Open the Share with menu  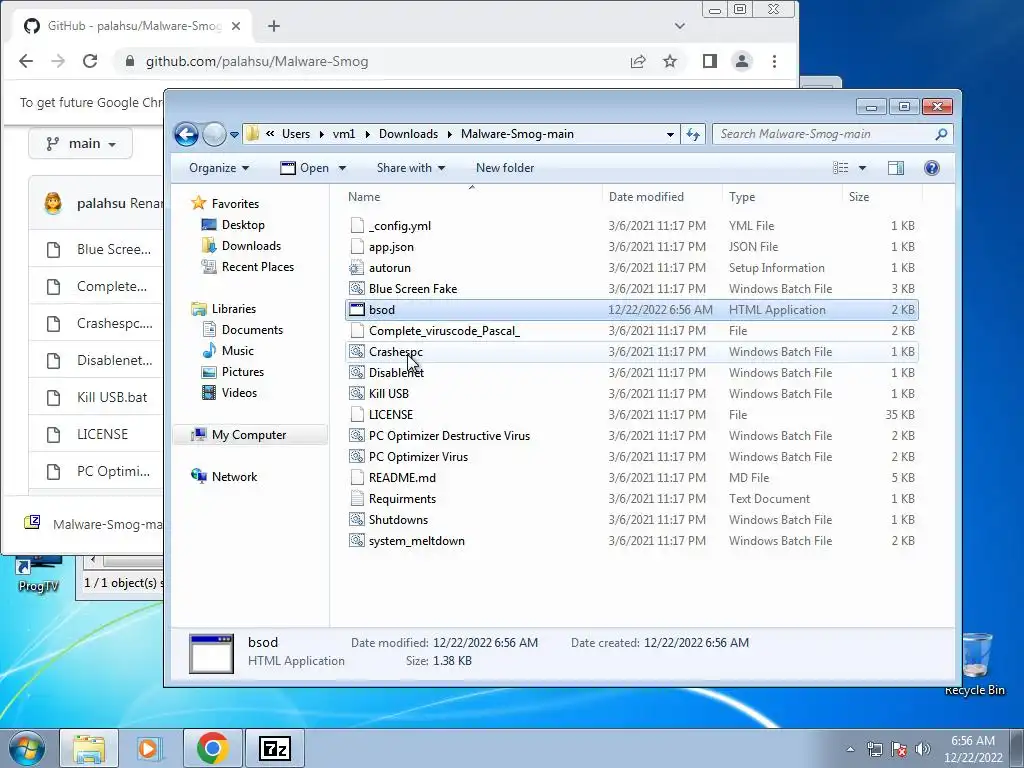(411, 168)
